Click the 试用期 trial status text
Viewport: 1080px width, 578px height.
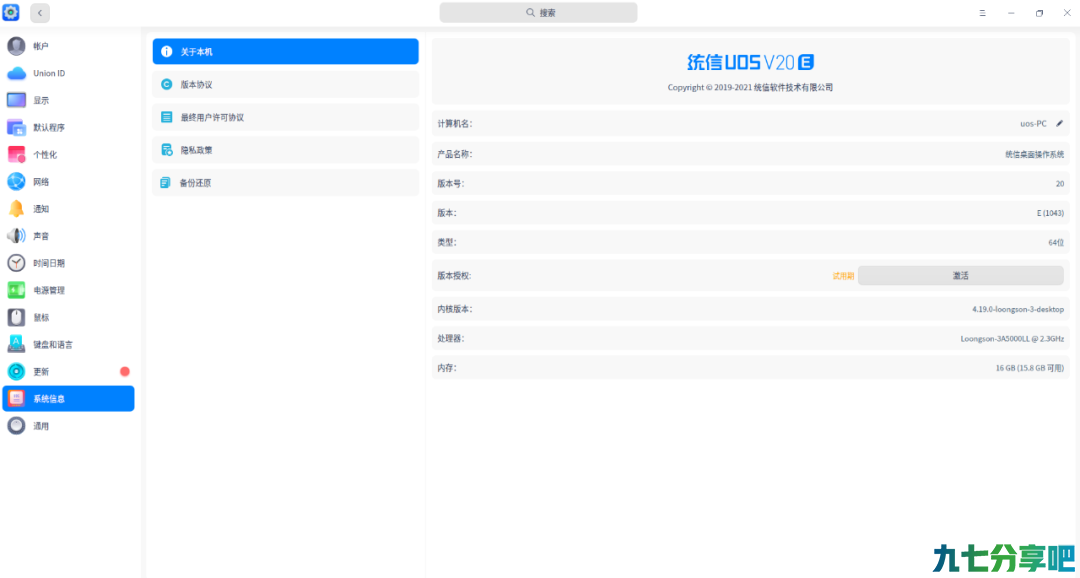click(843, 276)
